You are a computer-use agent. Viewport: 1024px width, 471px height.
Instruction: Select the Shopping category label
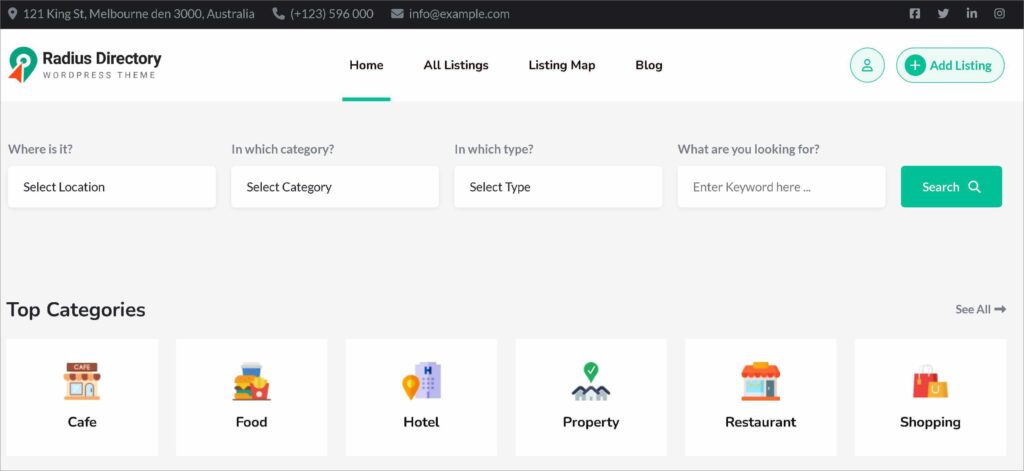point(930,423)
